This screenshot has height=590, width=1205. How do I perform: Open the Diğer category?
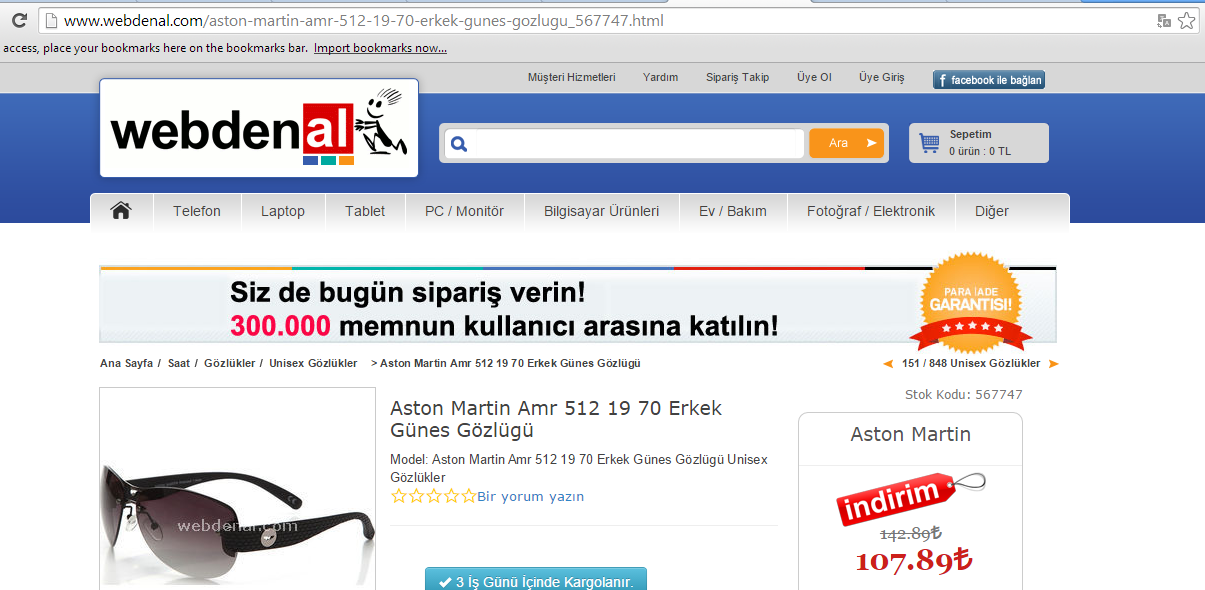click(992, 211)
